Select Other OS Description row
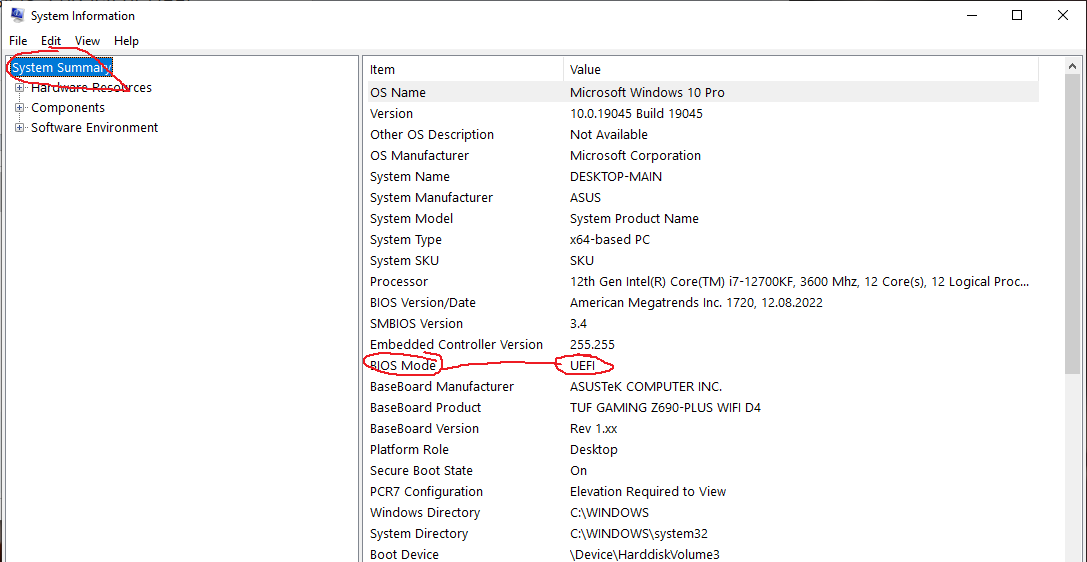The width and height of the screenshot is (1087, 562). [x=703, y=134]
